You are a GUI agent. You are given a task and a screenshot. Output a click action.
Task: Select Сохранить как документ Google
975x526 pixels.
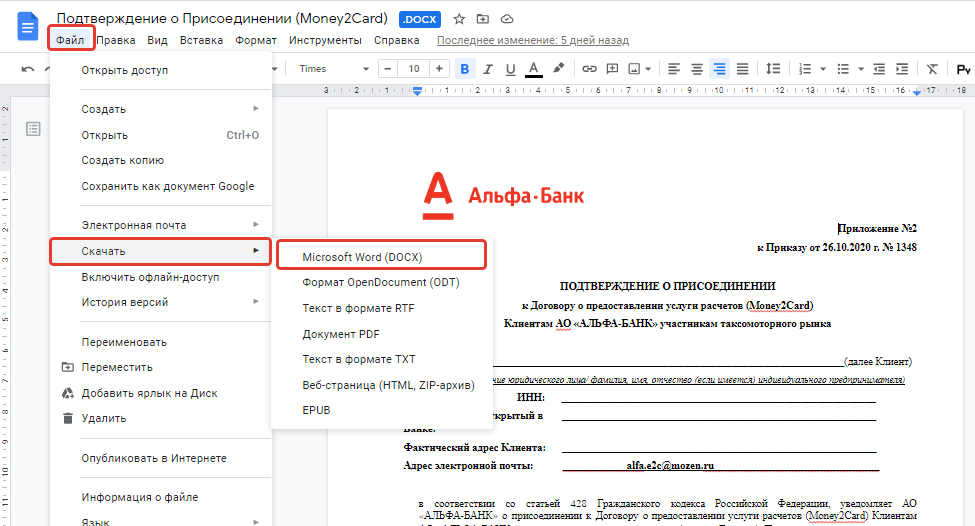click(160, 186)
